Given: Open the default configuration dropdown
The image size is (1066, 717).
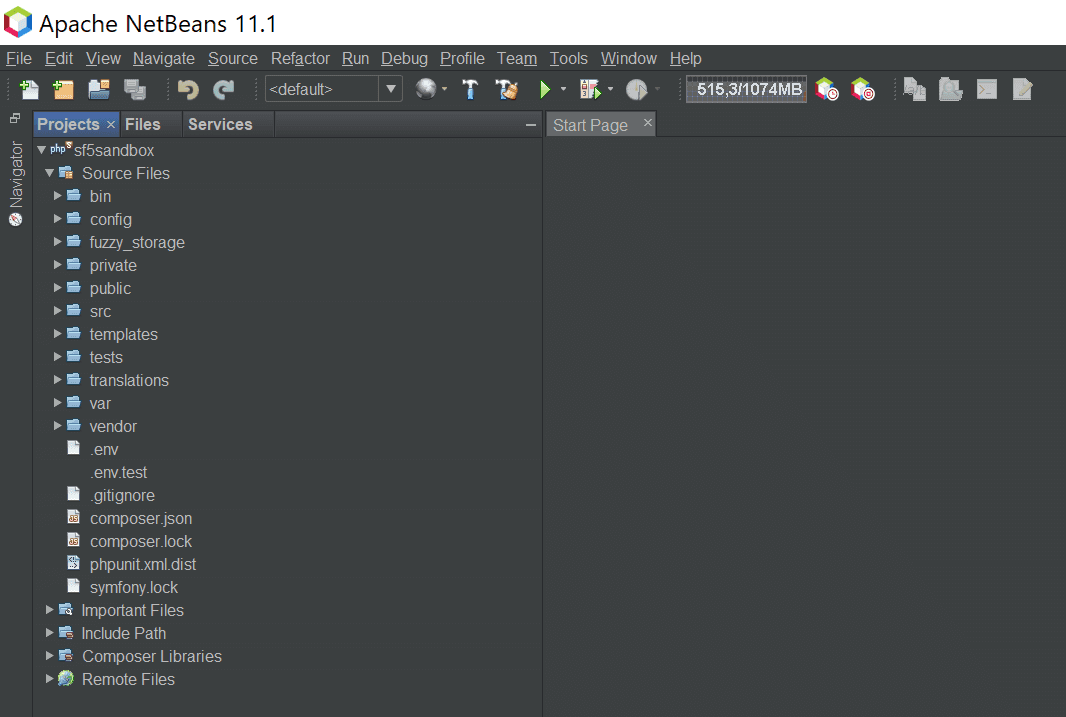Looking at the screenshot, I should (x=391, y=89).
